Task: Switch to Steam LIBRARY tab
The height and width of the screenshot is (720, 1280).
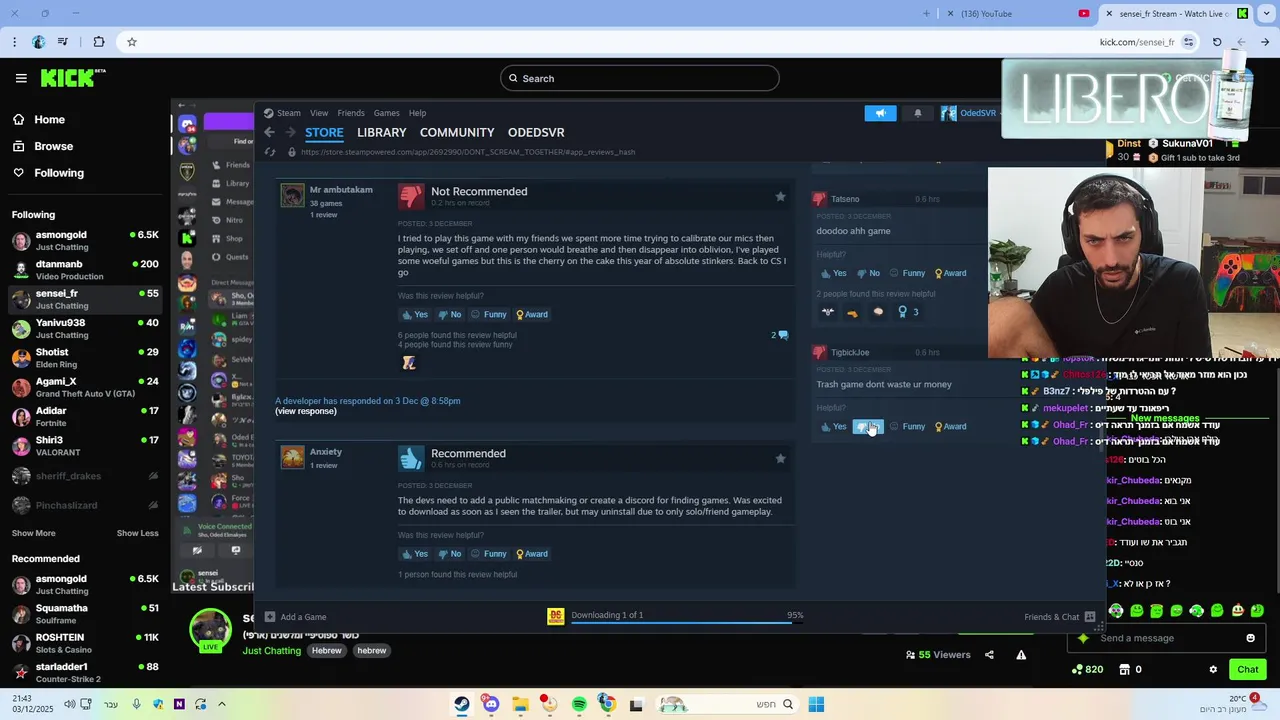Action: click(x=381, y=132)
